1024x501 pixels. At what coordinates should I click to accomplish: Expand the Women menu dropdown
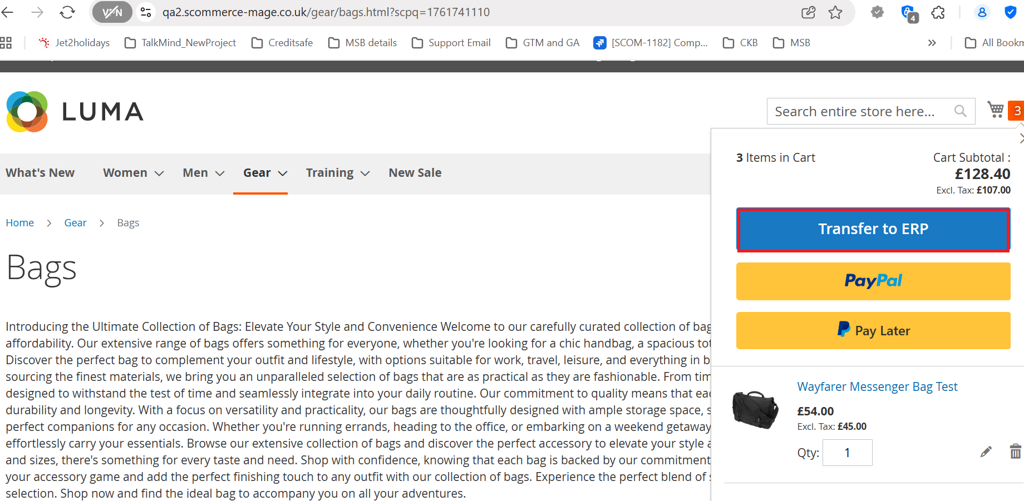coord(158,173)
